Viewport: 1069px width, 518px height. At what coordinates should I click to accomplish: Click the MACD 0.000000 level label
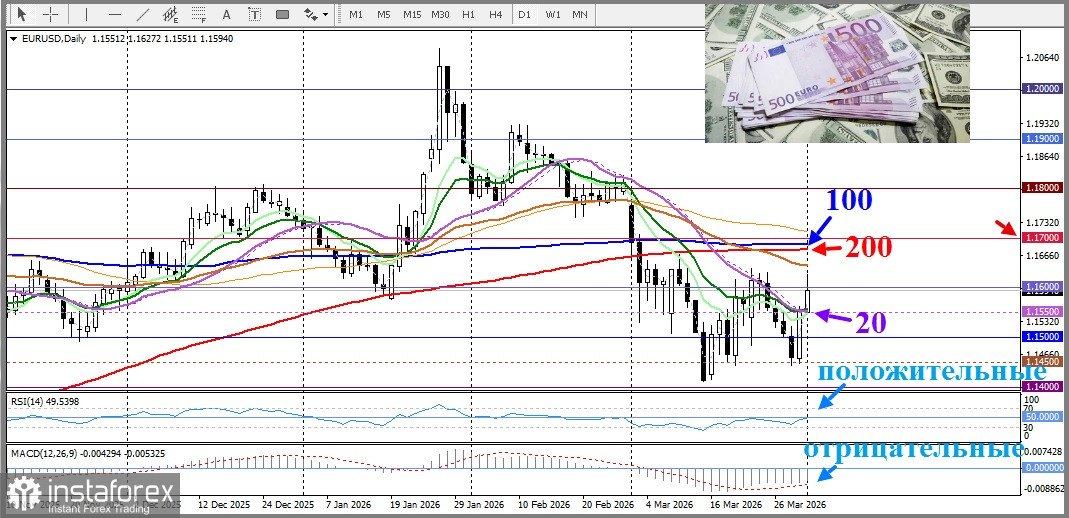pyautogui.click(x=1042, y=468)
